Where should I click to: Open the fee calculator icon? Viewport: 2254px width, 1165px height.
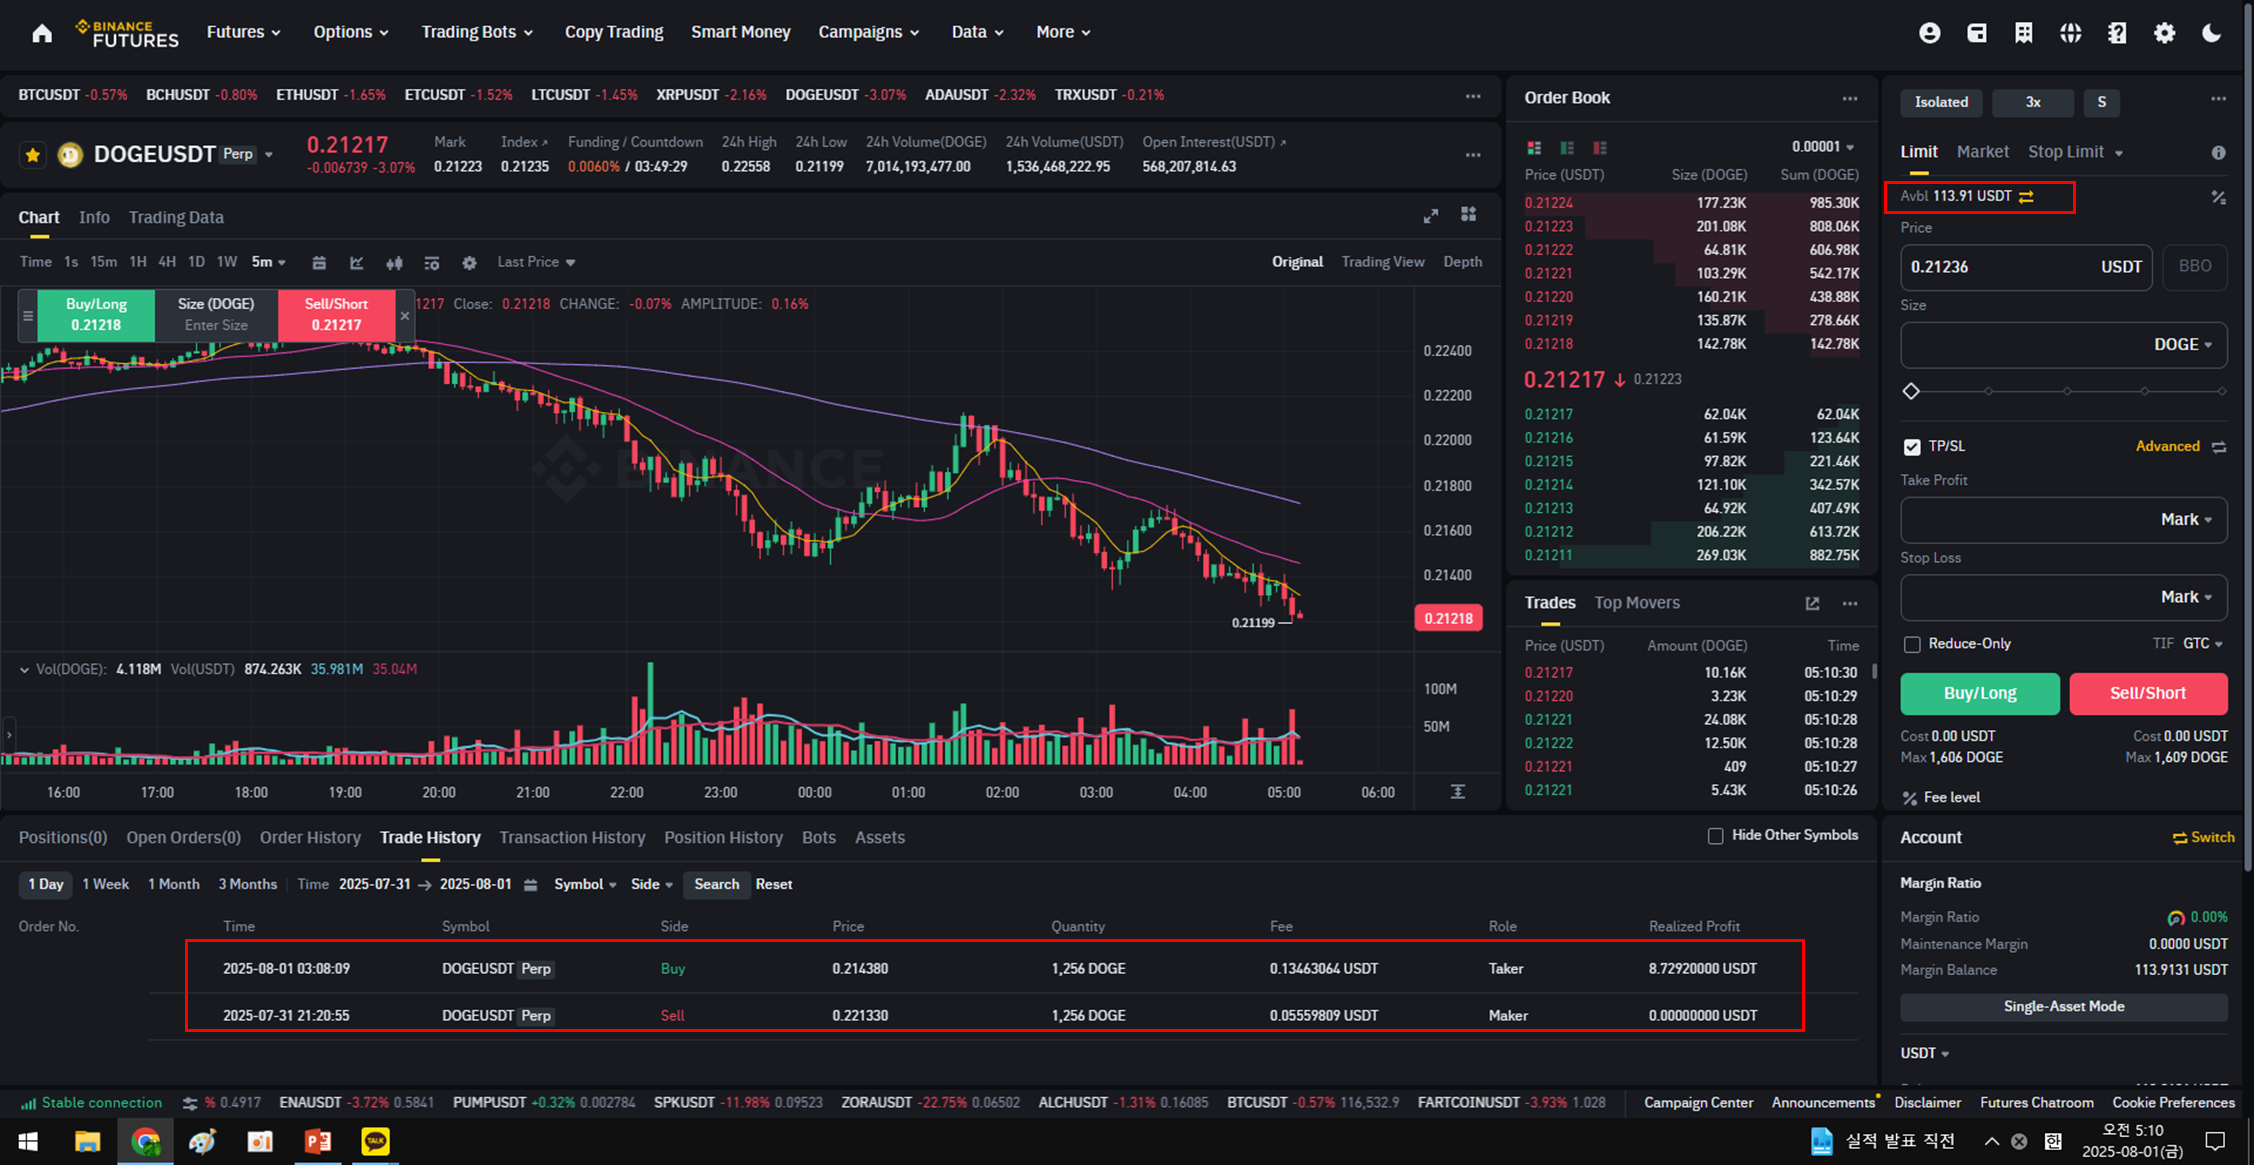[x=2218, y=197]
